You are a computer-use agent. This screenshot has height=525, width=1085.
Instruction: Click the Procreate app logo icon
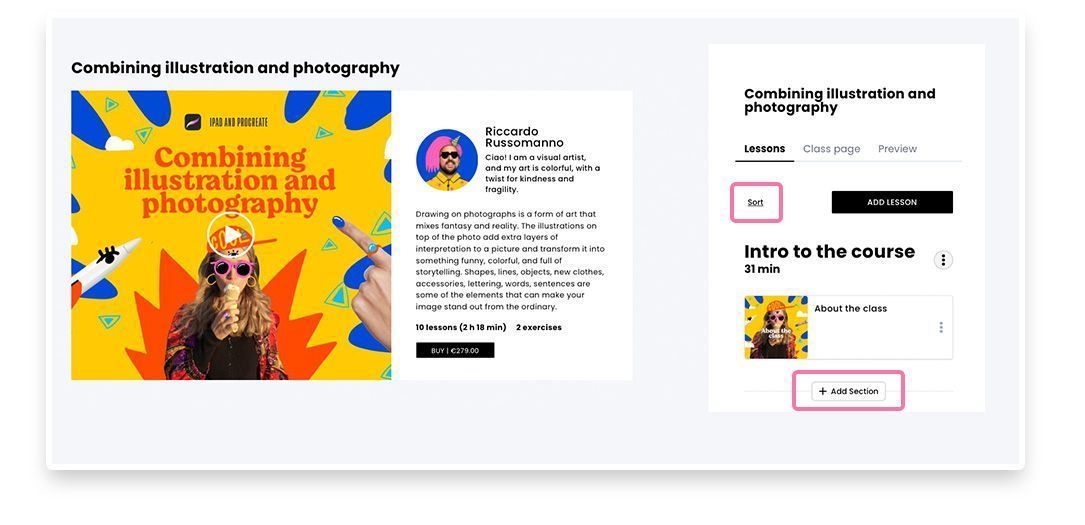point(193,122)
